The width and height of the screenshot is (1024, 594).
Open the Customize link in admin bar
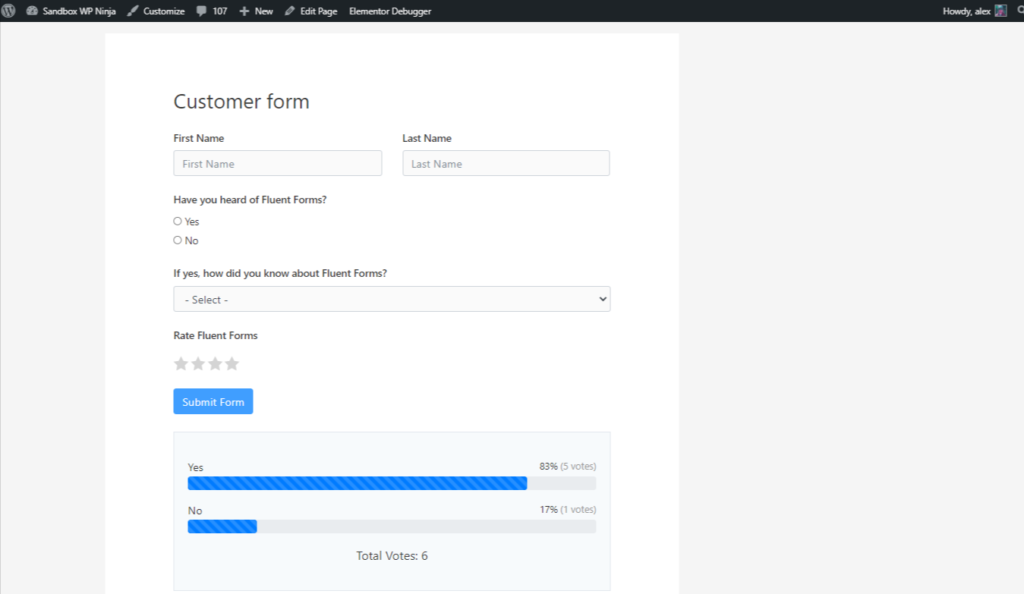[x=155, y=11]
